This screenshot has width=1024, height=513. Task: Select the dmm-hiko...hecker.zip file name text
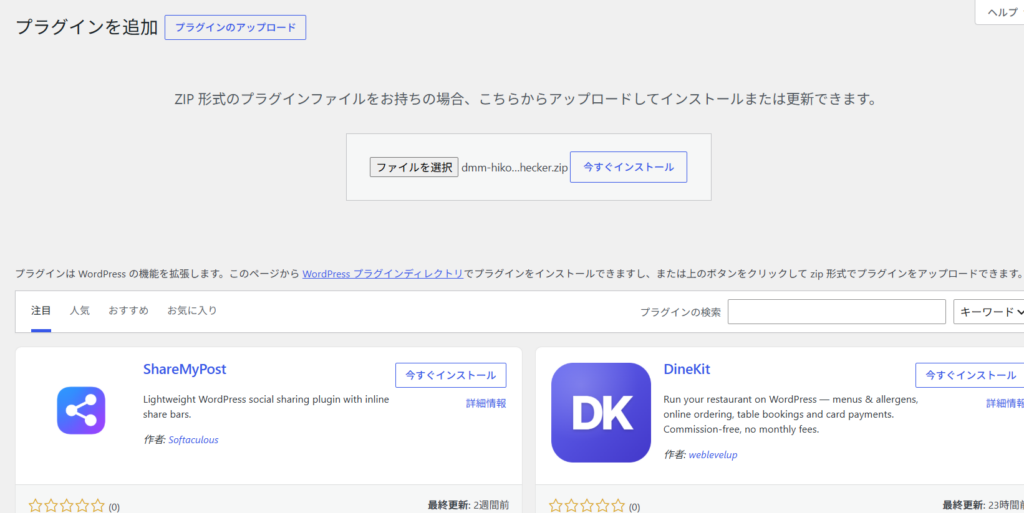[515, 167]
